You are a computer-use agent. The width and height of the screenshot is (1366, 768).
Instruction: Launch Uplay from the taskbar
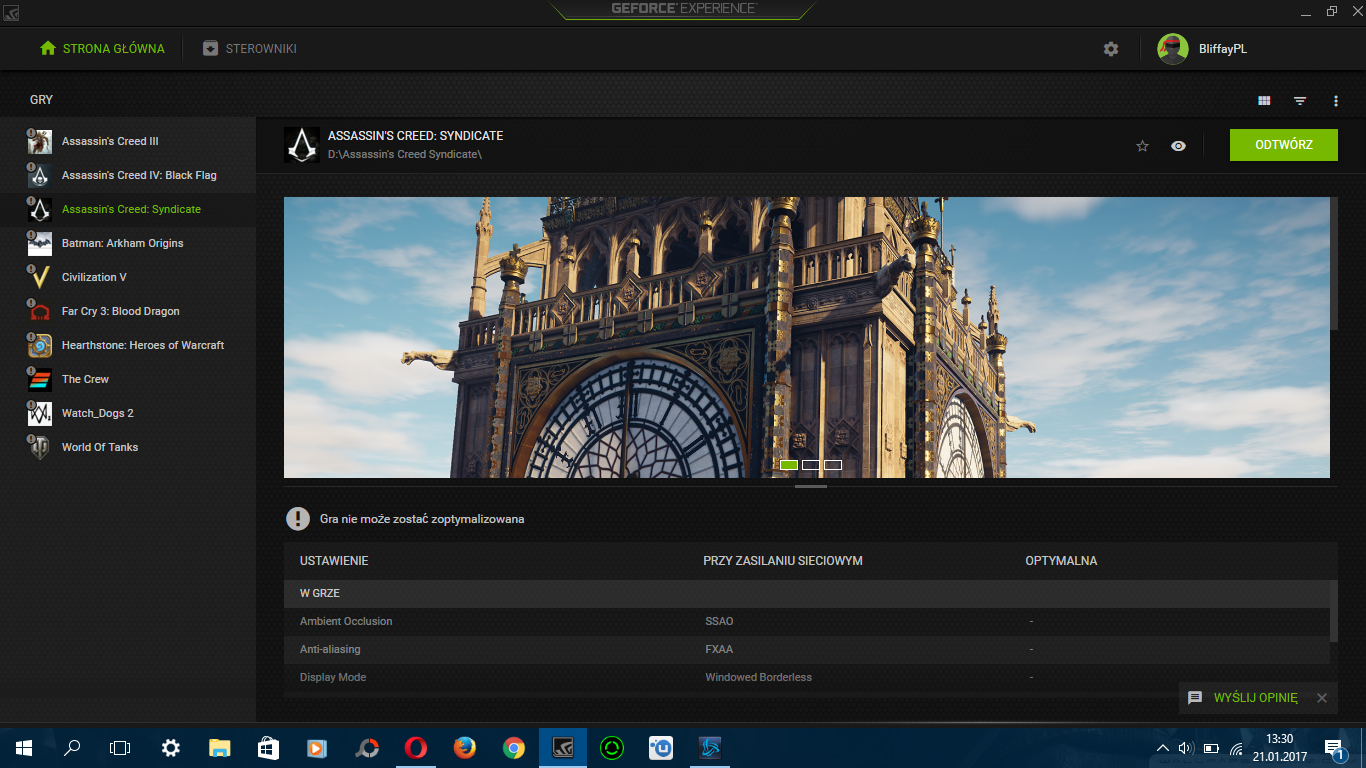coord(660,748)
